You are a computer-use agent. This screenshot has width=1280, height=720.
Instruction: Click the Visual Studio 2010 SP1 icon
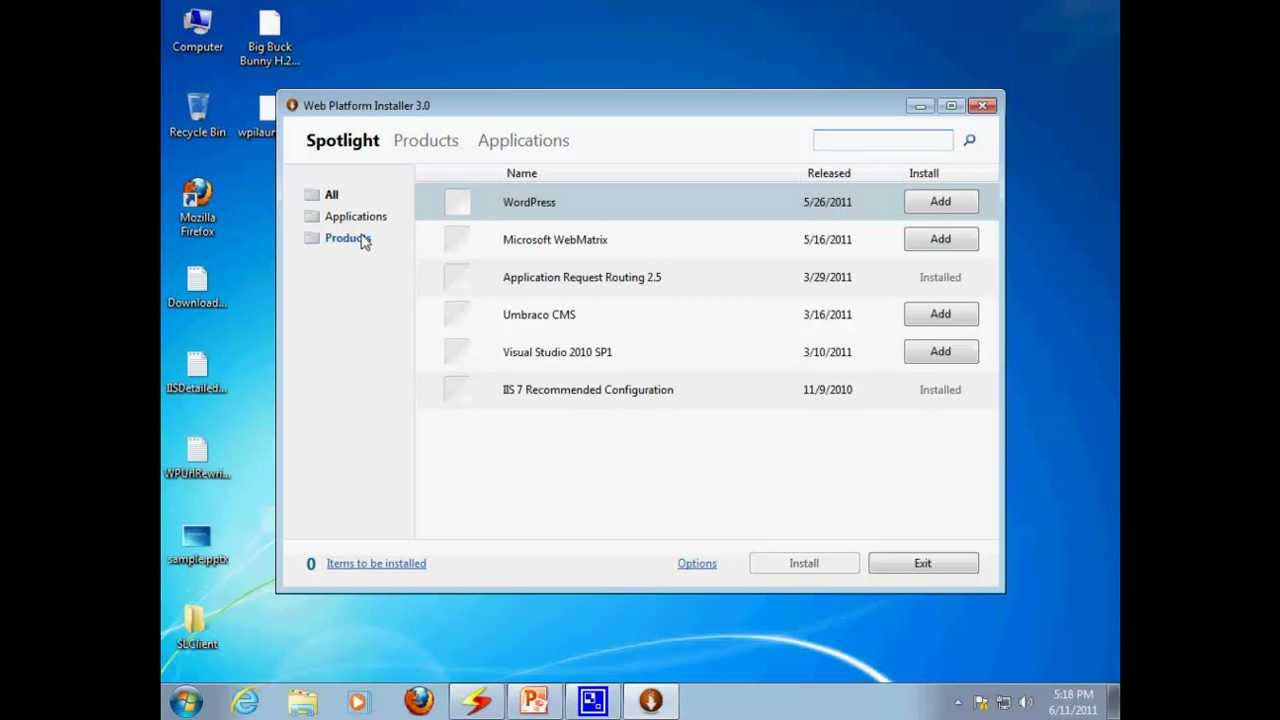[x=457, y=352]
